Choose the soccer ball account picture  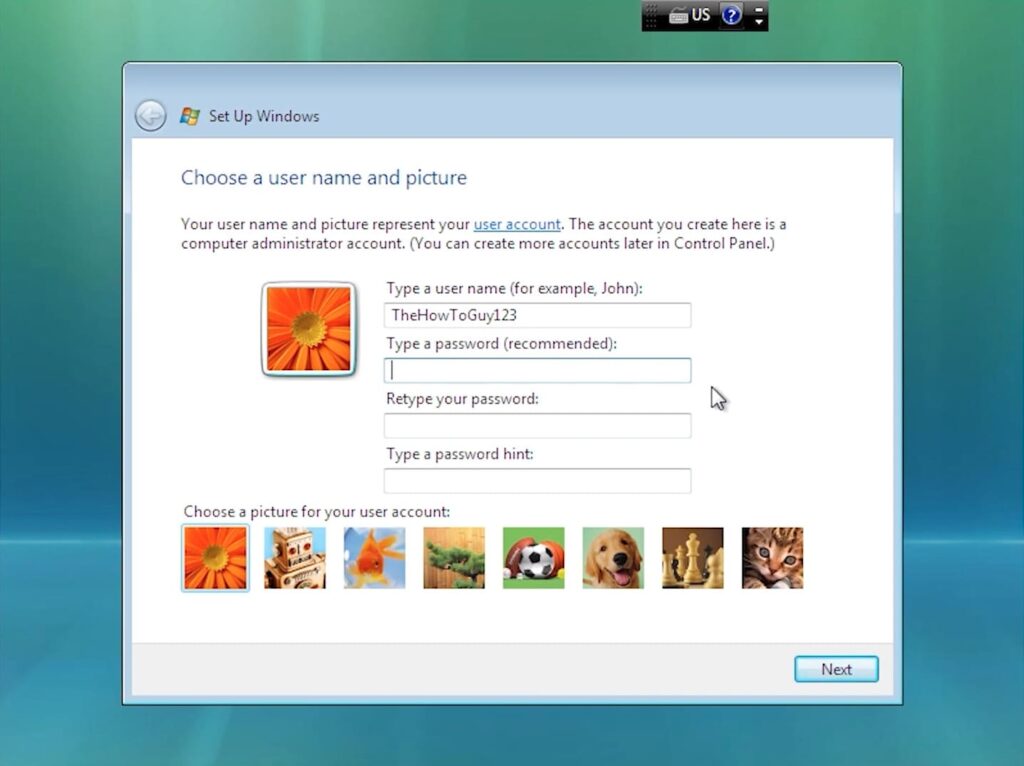point(533,558)
